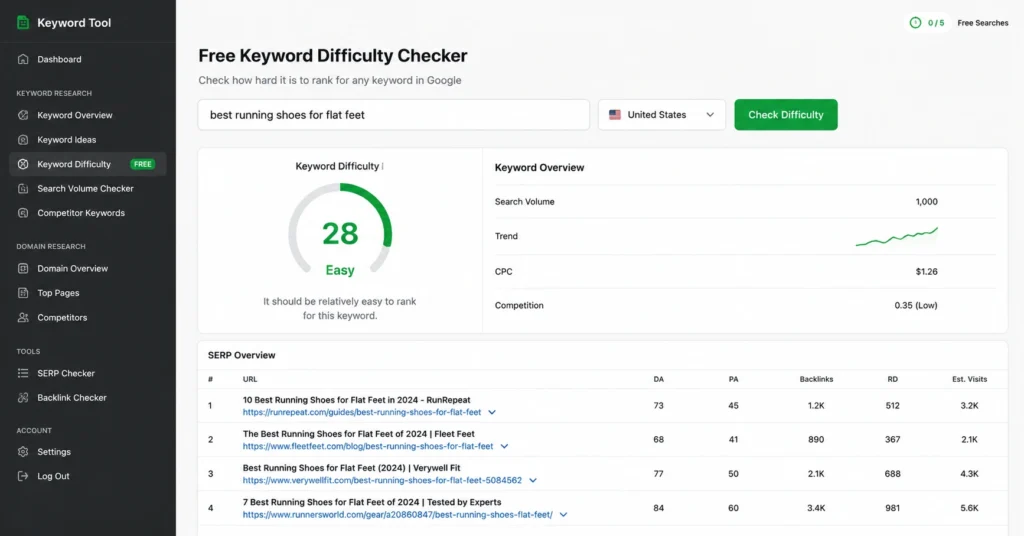Open the Backlink Checker tool
The image size is (1024, 536).
click(x=88, y=398)
